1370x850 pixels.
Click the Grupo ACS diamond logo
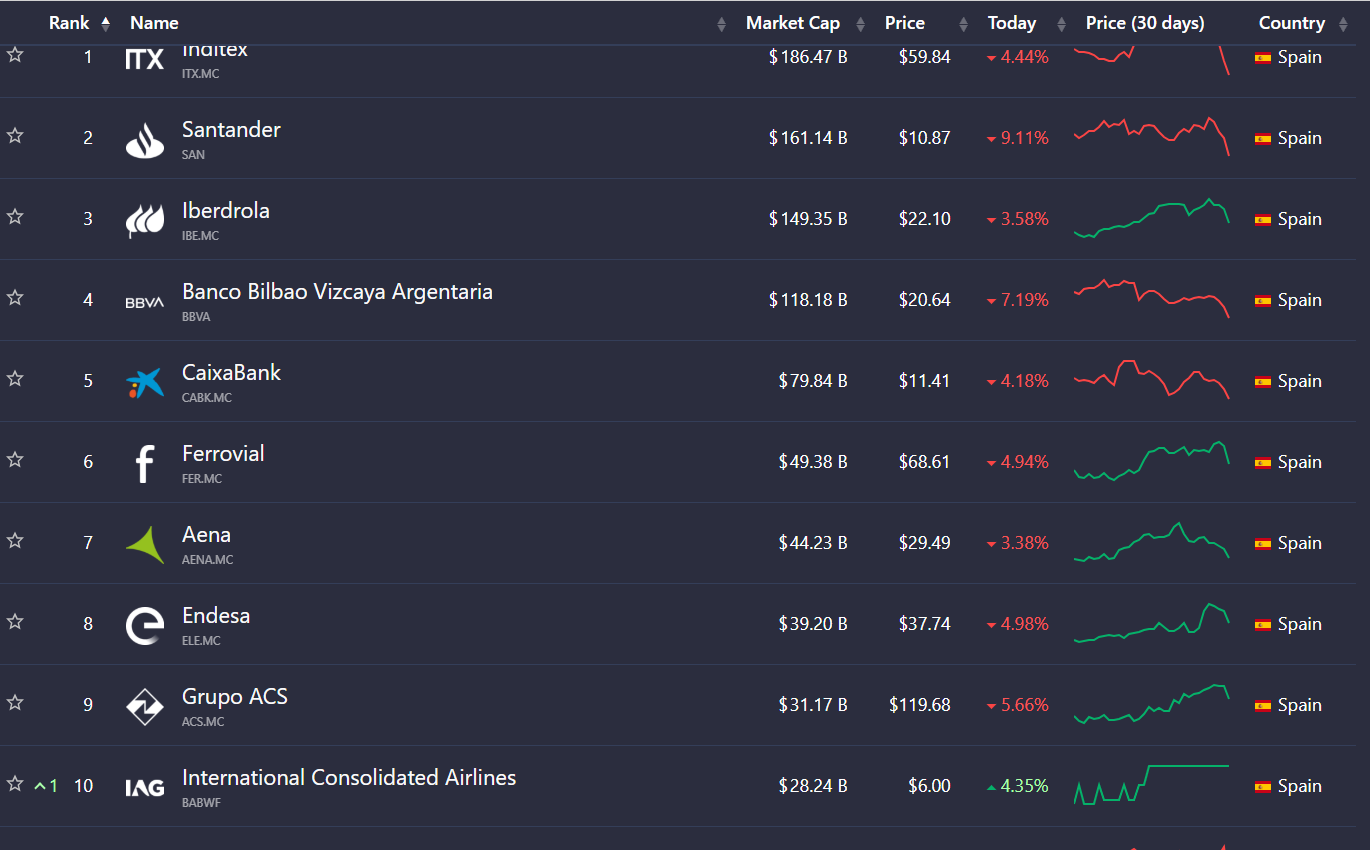click(145, 707)
